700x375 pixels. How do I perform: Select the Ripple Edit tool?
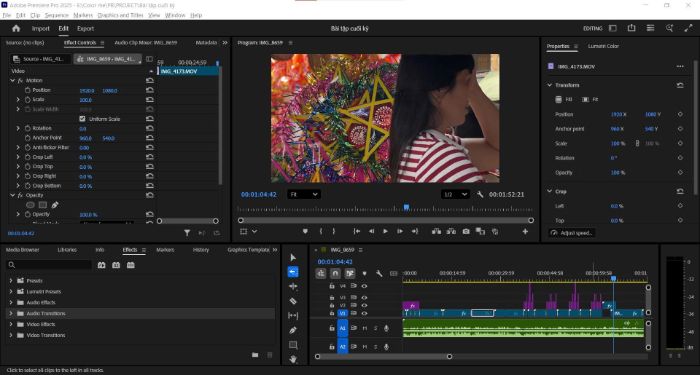tap(293, 286)
